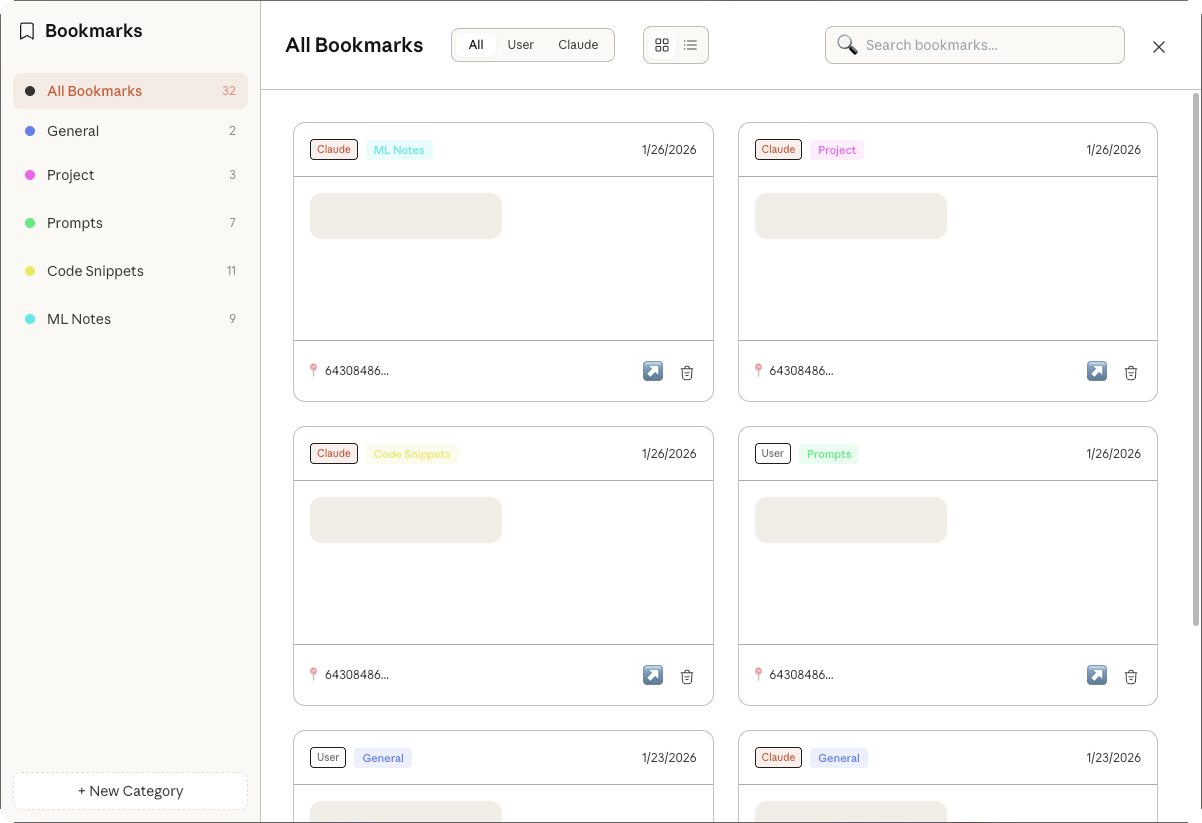
Task: Delete the Project bookmark card
Action: (x=1131, y=372)
